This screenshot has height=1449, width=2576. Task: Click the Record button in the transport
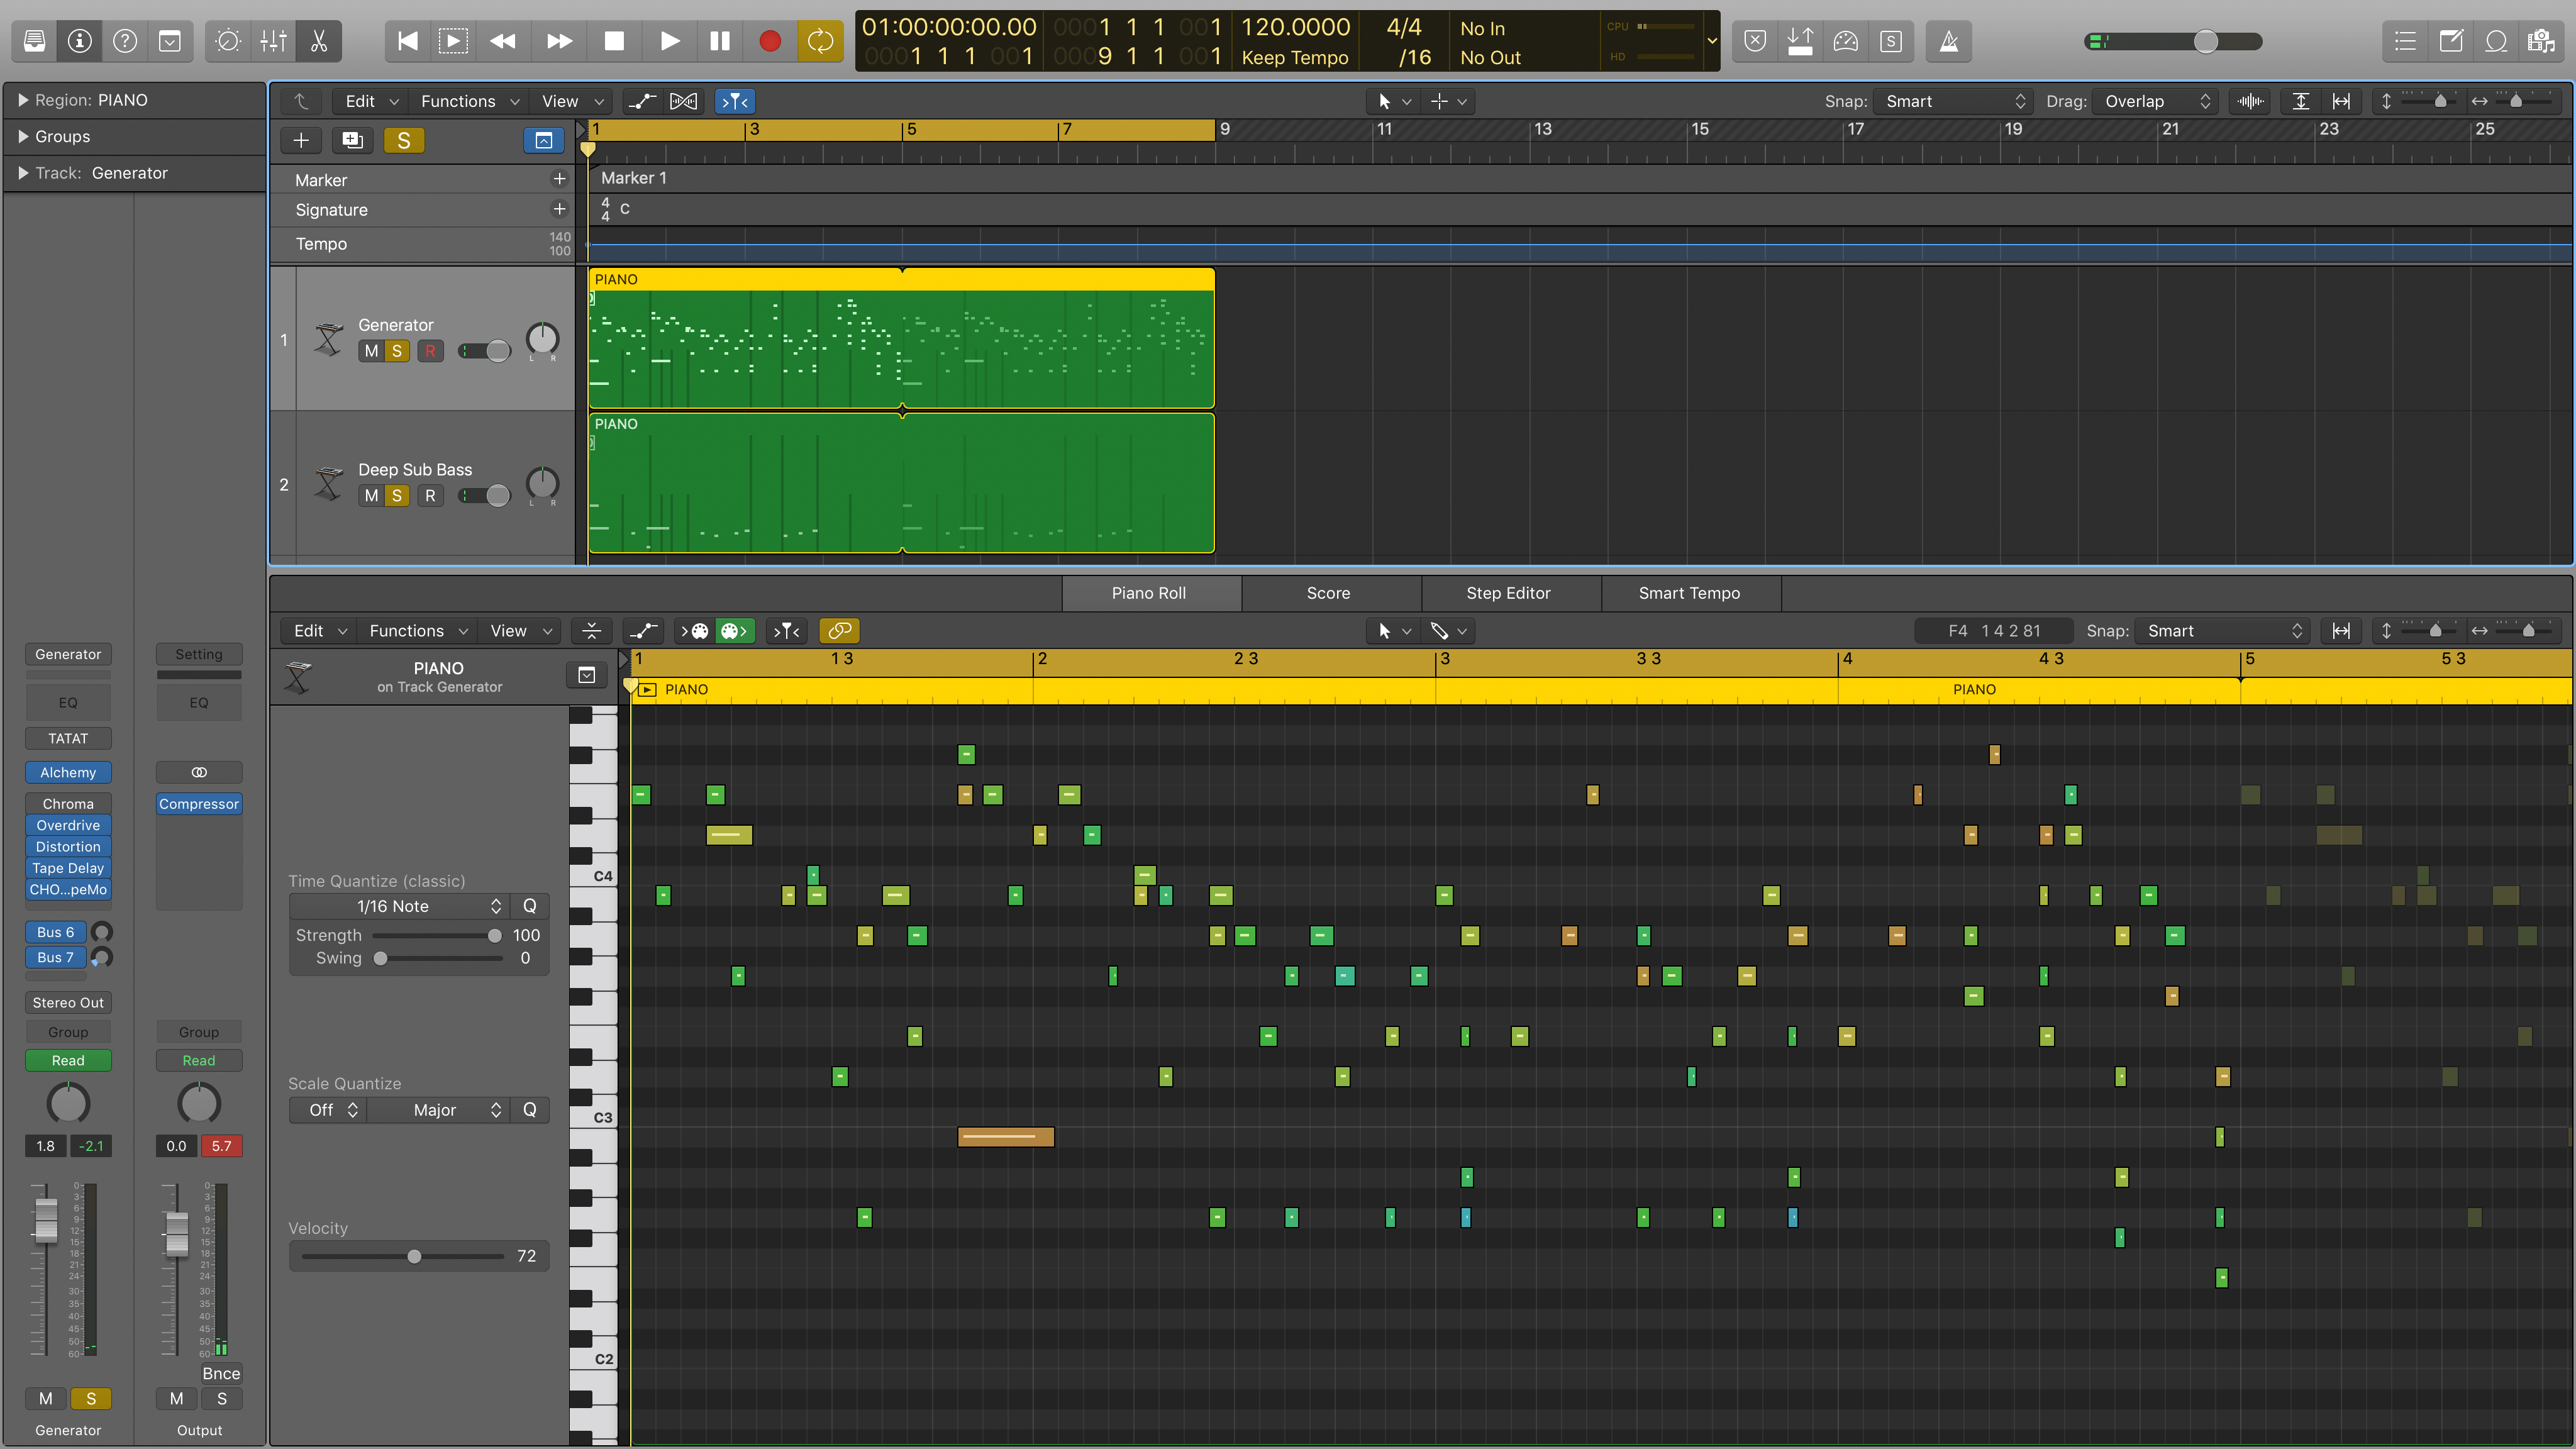point(769,41)
